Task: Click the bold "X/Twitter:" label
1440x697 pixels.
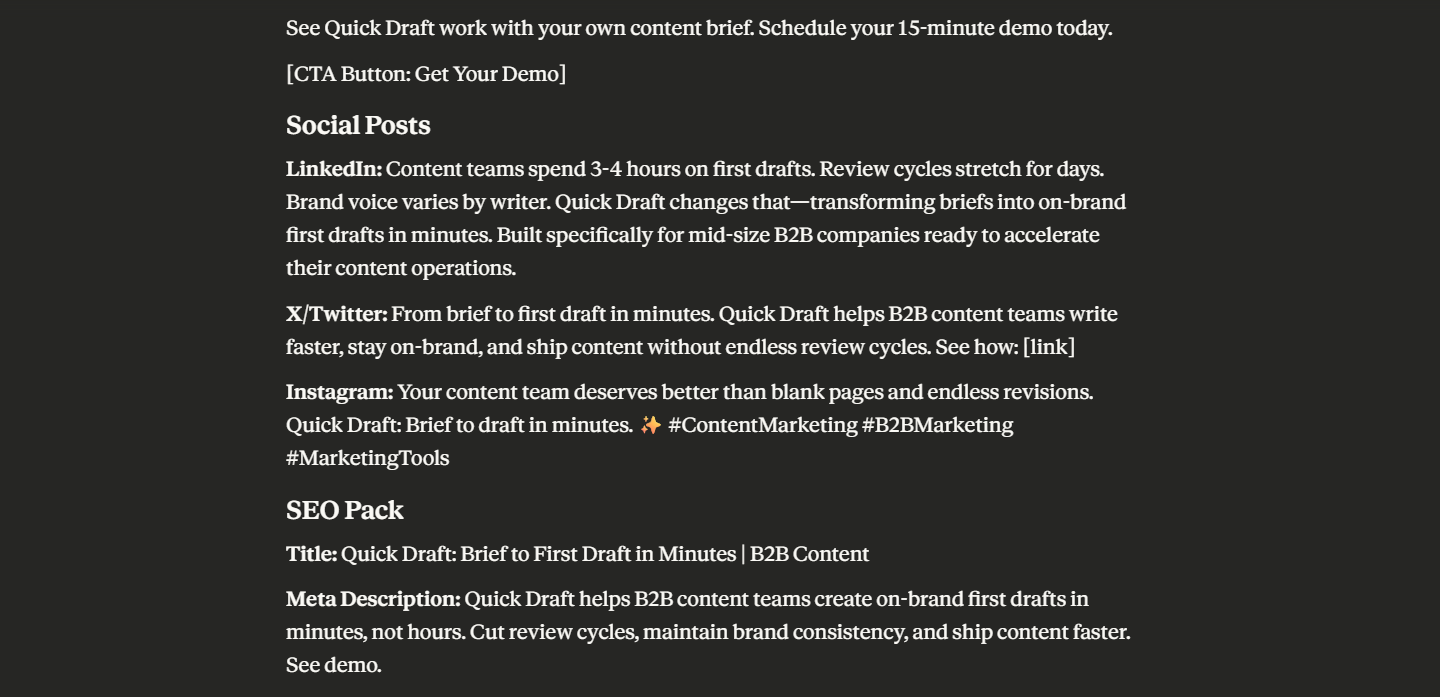Action: pos(336,314)
